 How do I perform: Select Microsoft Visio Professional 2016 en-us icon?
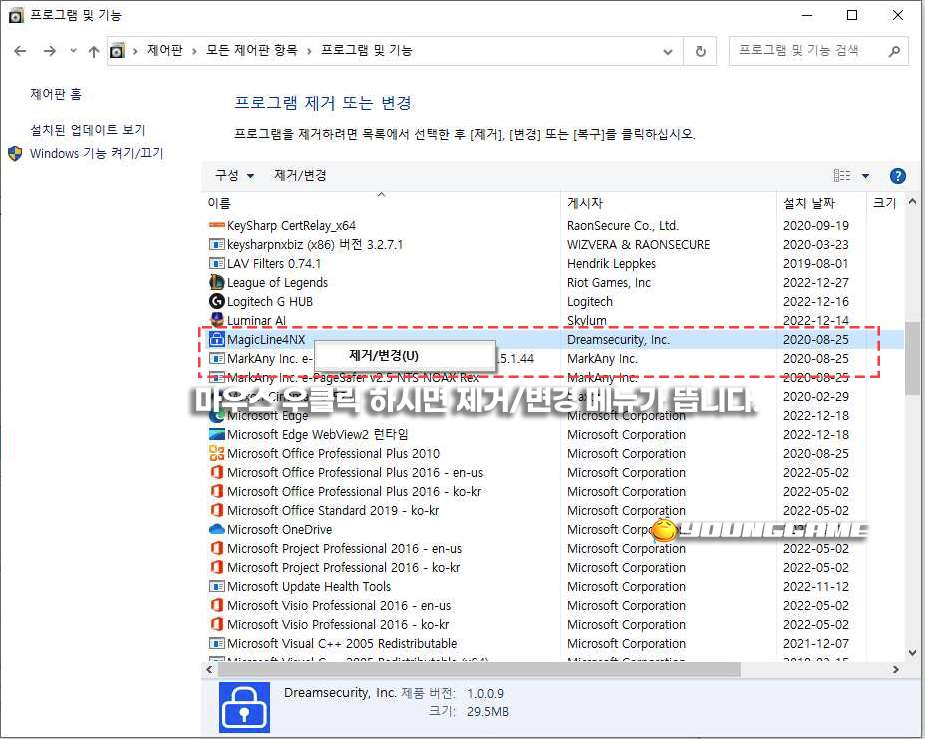click(x=217, y=605)
